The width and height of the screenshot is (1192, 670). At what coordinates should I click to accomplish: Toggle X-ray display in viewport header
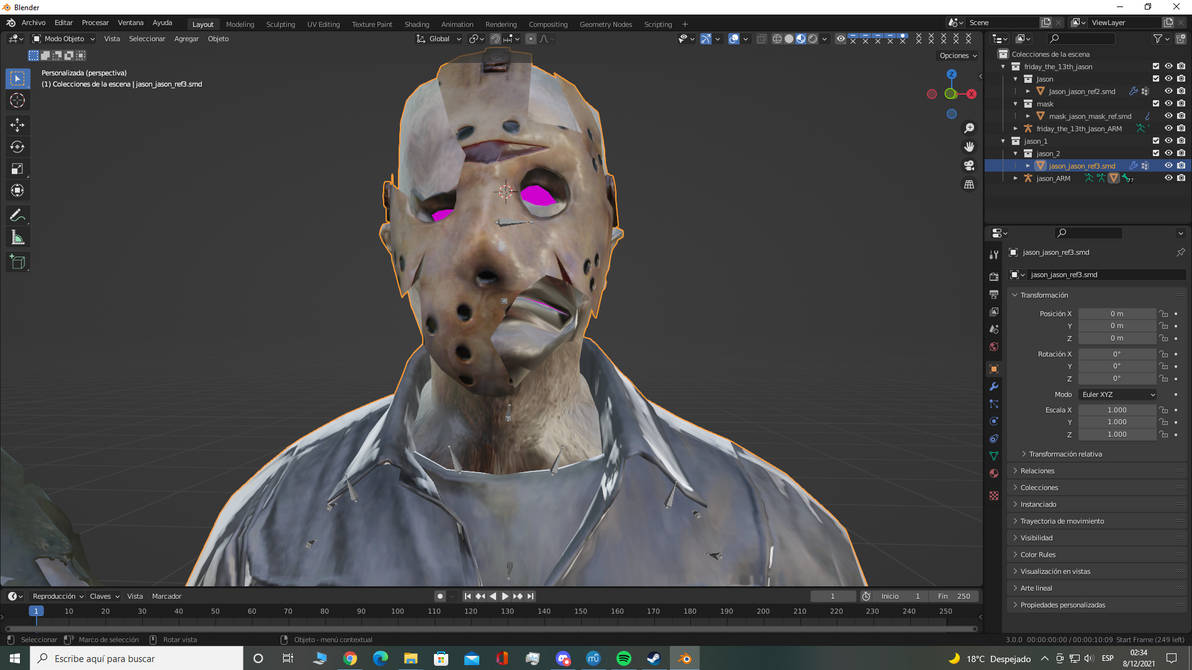(761, 39)
